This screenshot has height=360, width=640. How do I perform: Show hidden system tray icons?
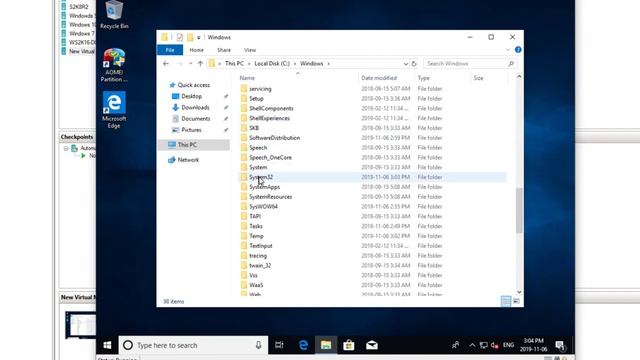pos(472,345)
